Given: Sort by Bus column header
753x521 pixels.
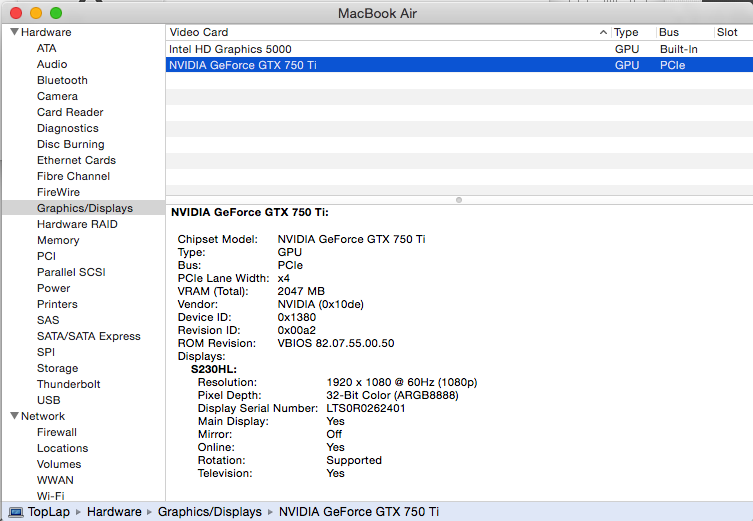Looking at the screenshot, I should (x=669, y=32).
